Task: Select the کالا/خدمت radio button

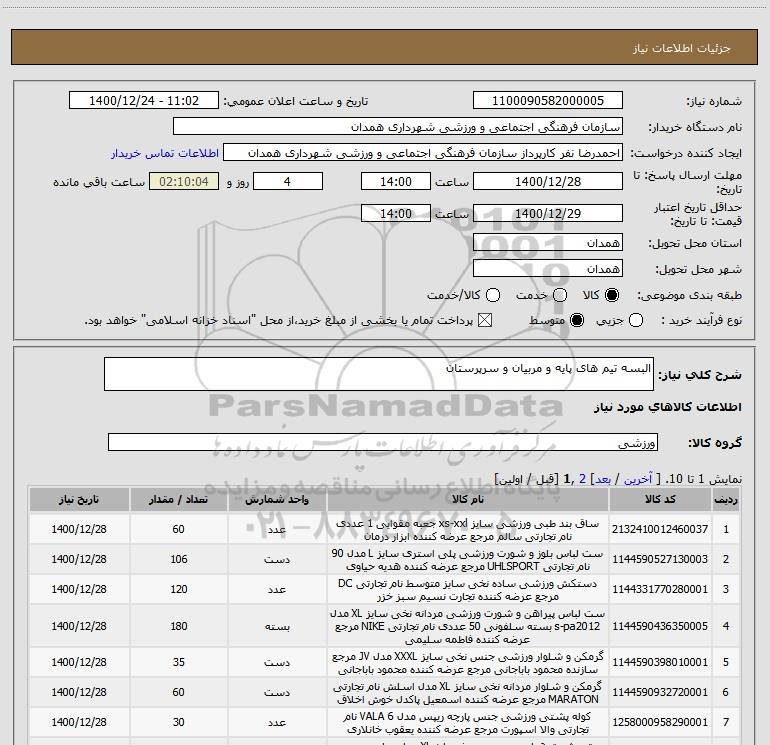Action: 493,295
